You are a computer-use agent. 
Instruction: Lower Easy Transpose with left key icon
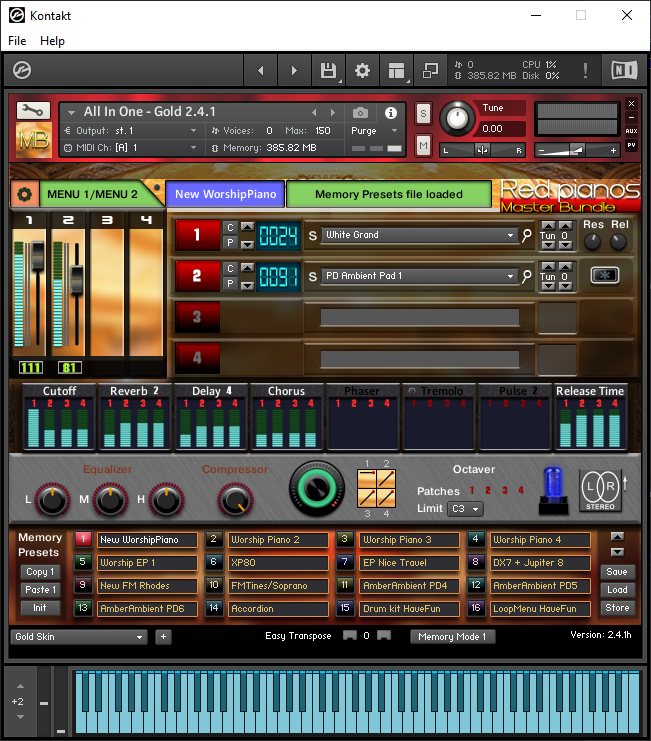point(350,636)
